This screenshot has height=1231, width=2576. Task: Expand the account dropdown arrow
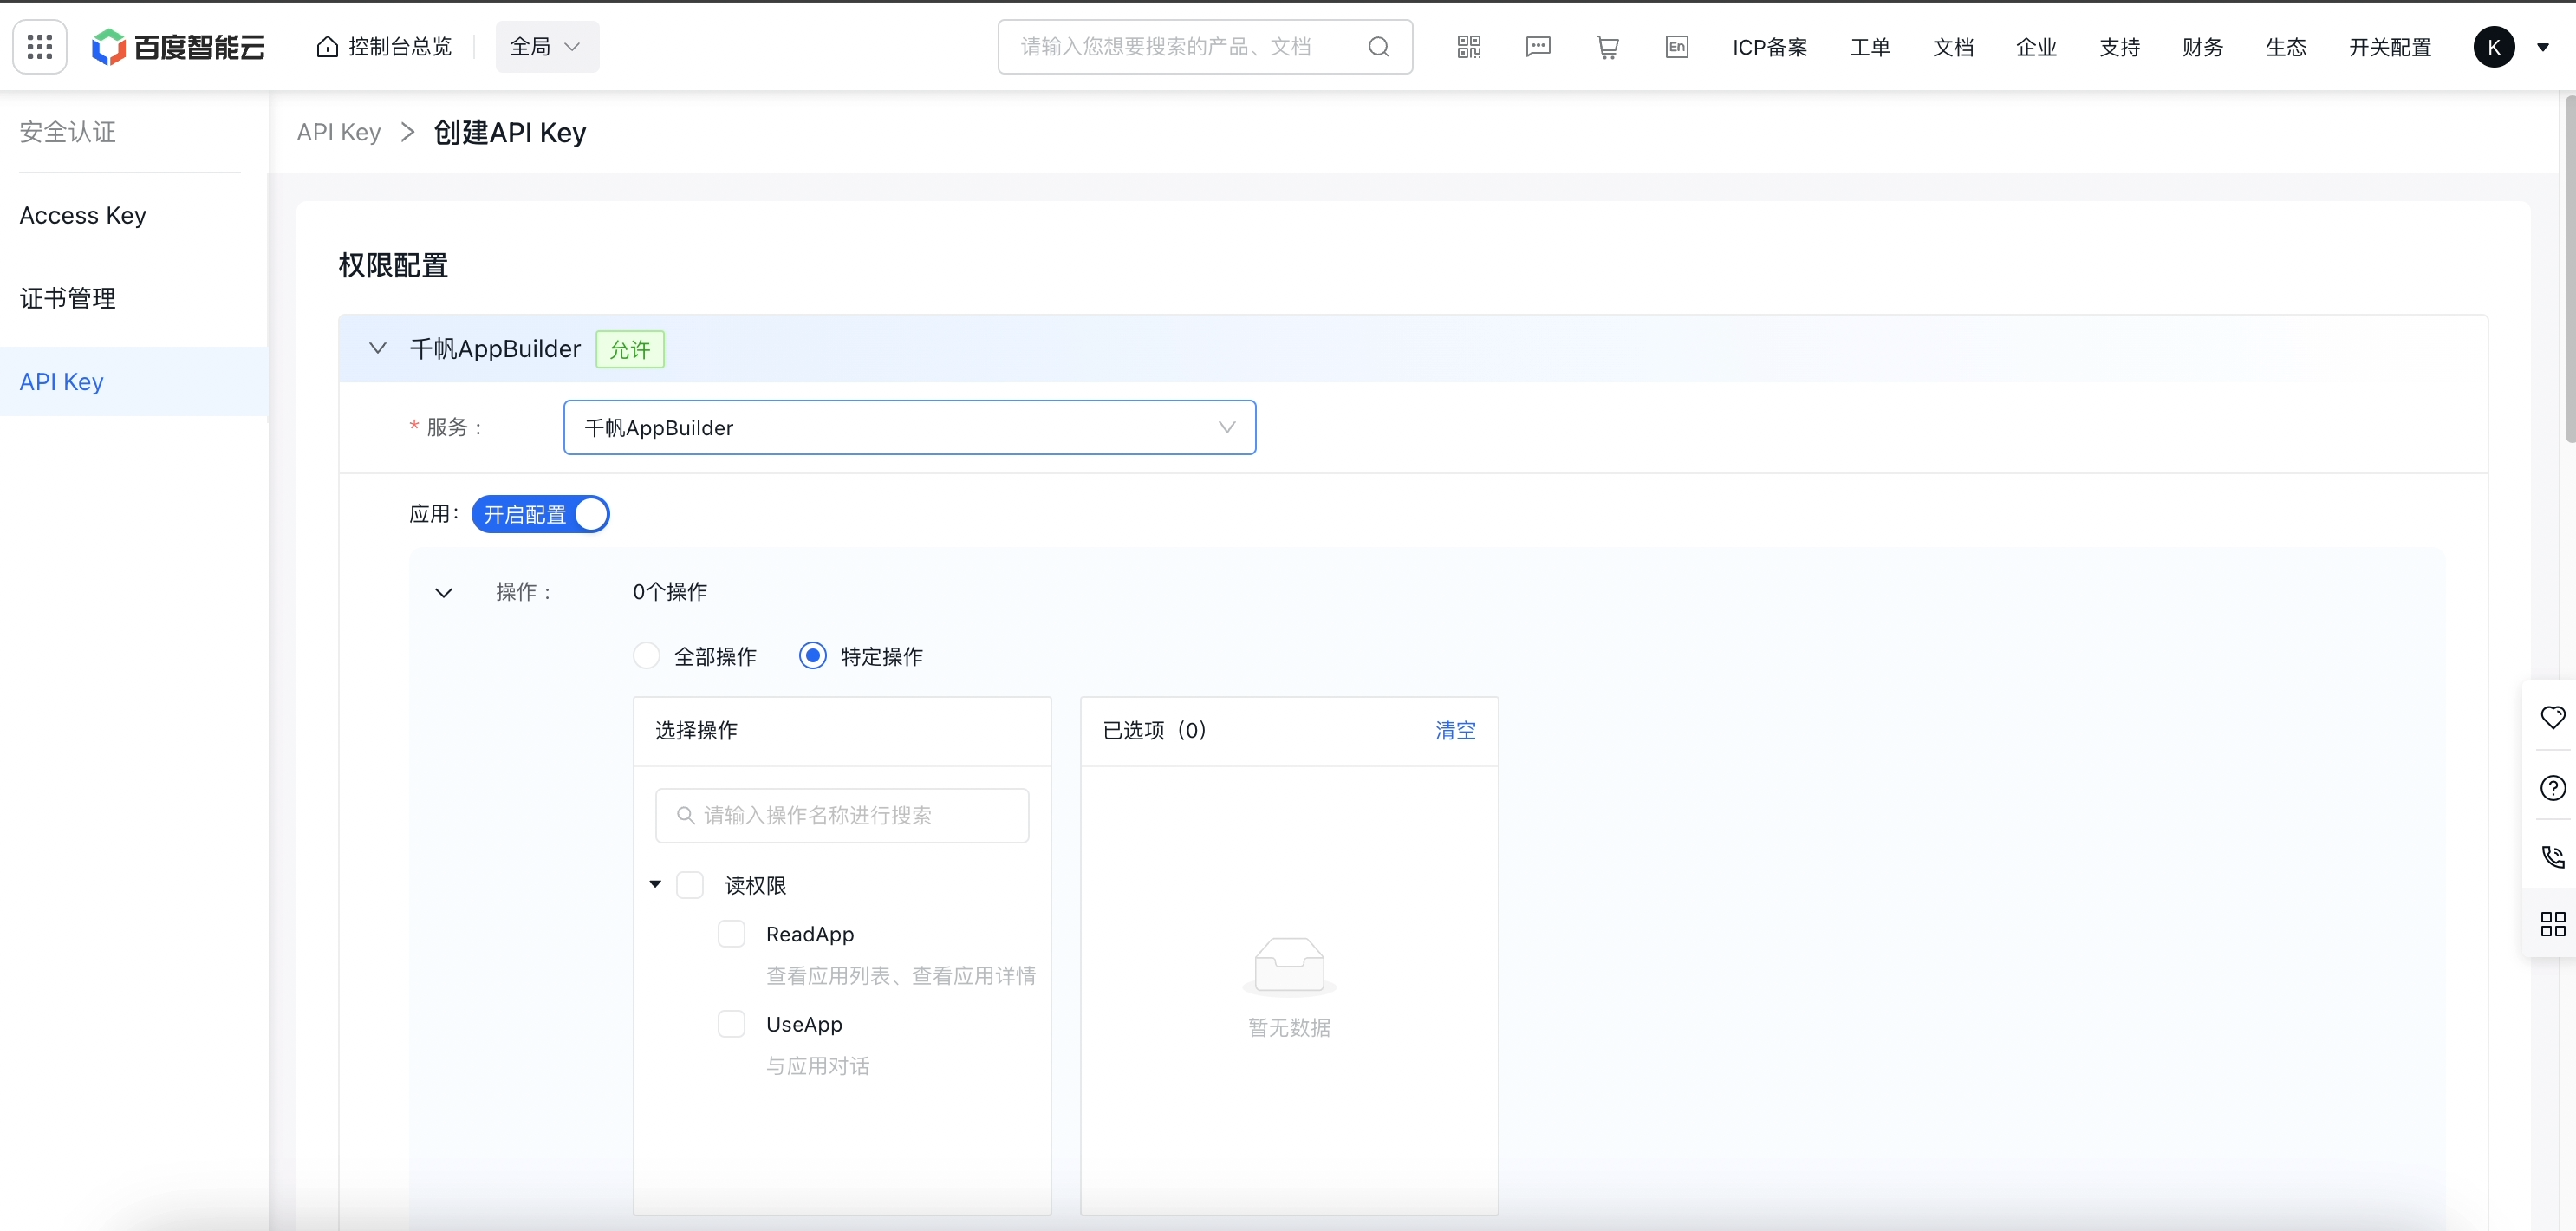point(2543,47)
